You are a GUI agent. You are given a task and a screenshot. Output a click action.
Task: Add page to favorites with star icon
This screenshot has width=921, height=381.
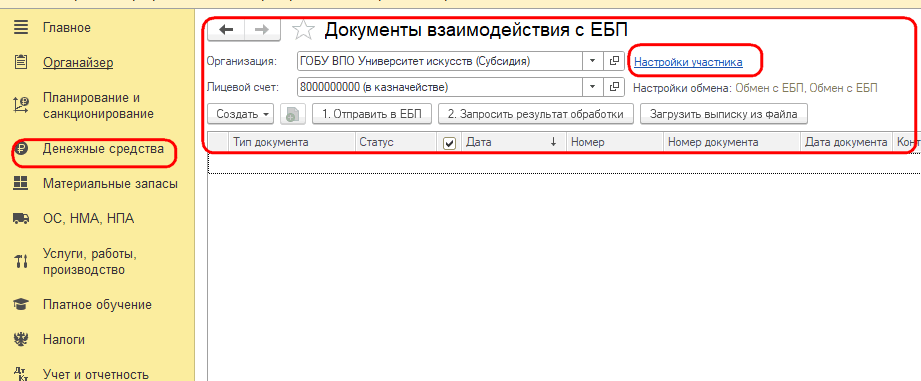(302, 31)
